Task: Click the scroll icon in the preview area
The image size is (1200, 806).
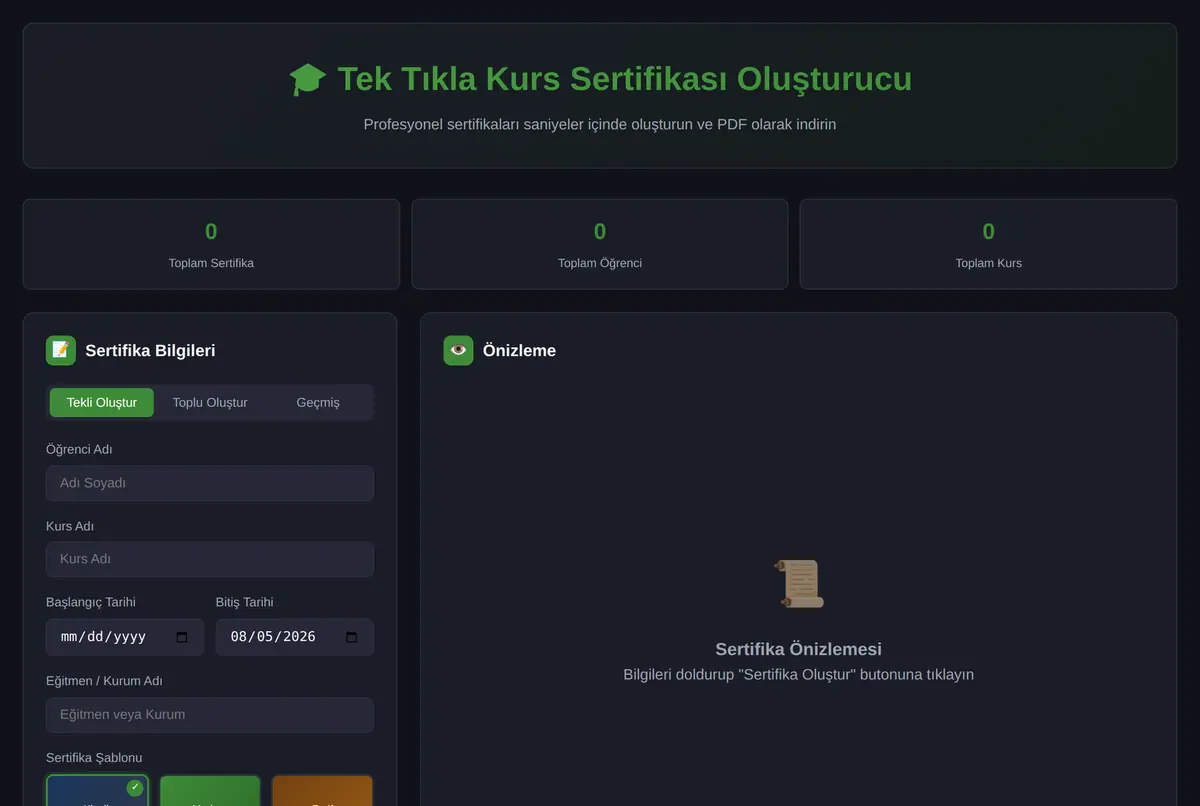Action: point(799,583)
